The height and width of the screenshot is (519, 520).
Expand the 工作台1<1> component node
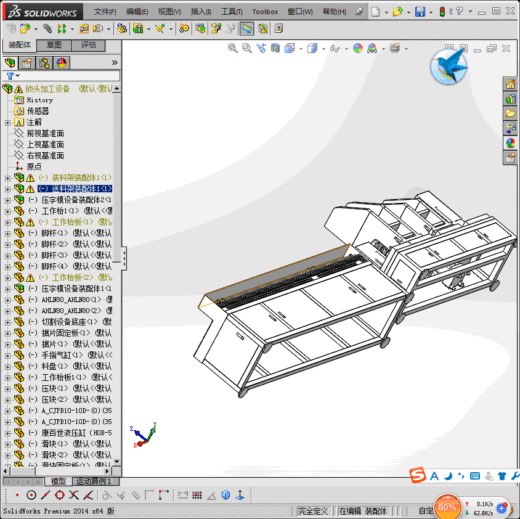pyautogui.click(x=8, y=211)
